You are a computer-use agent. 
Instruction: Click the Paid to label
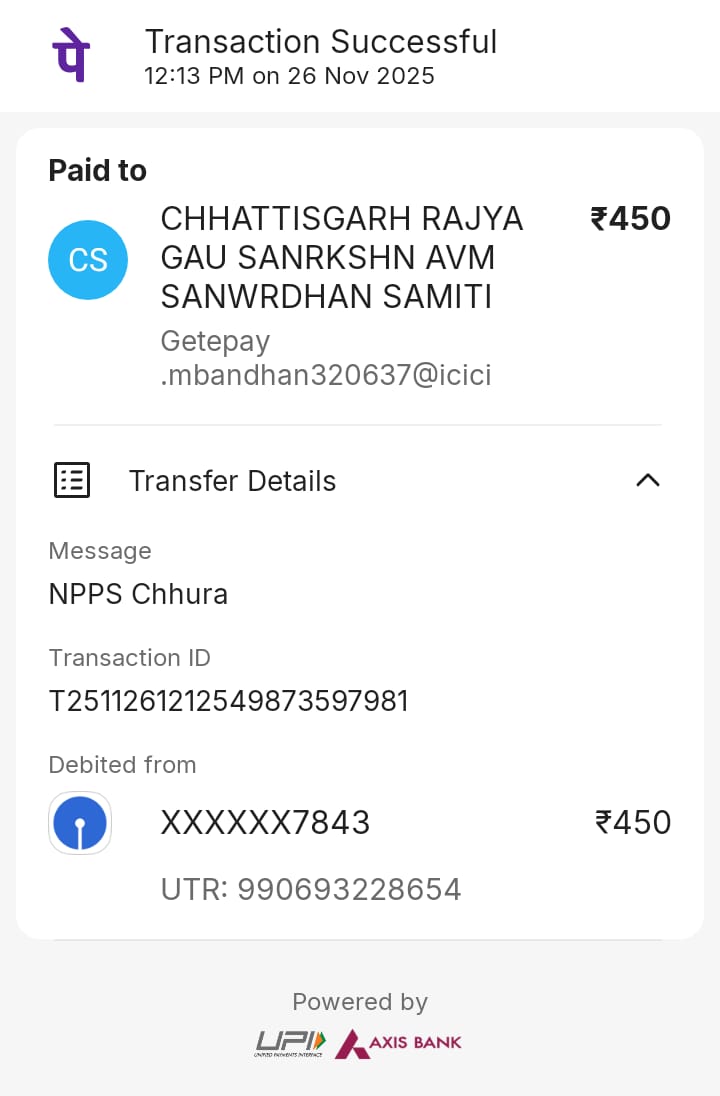coord(98,171)
